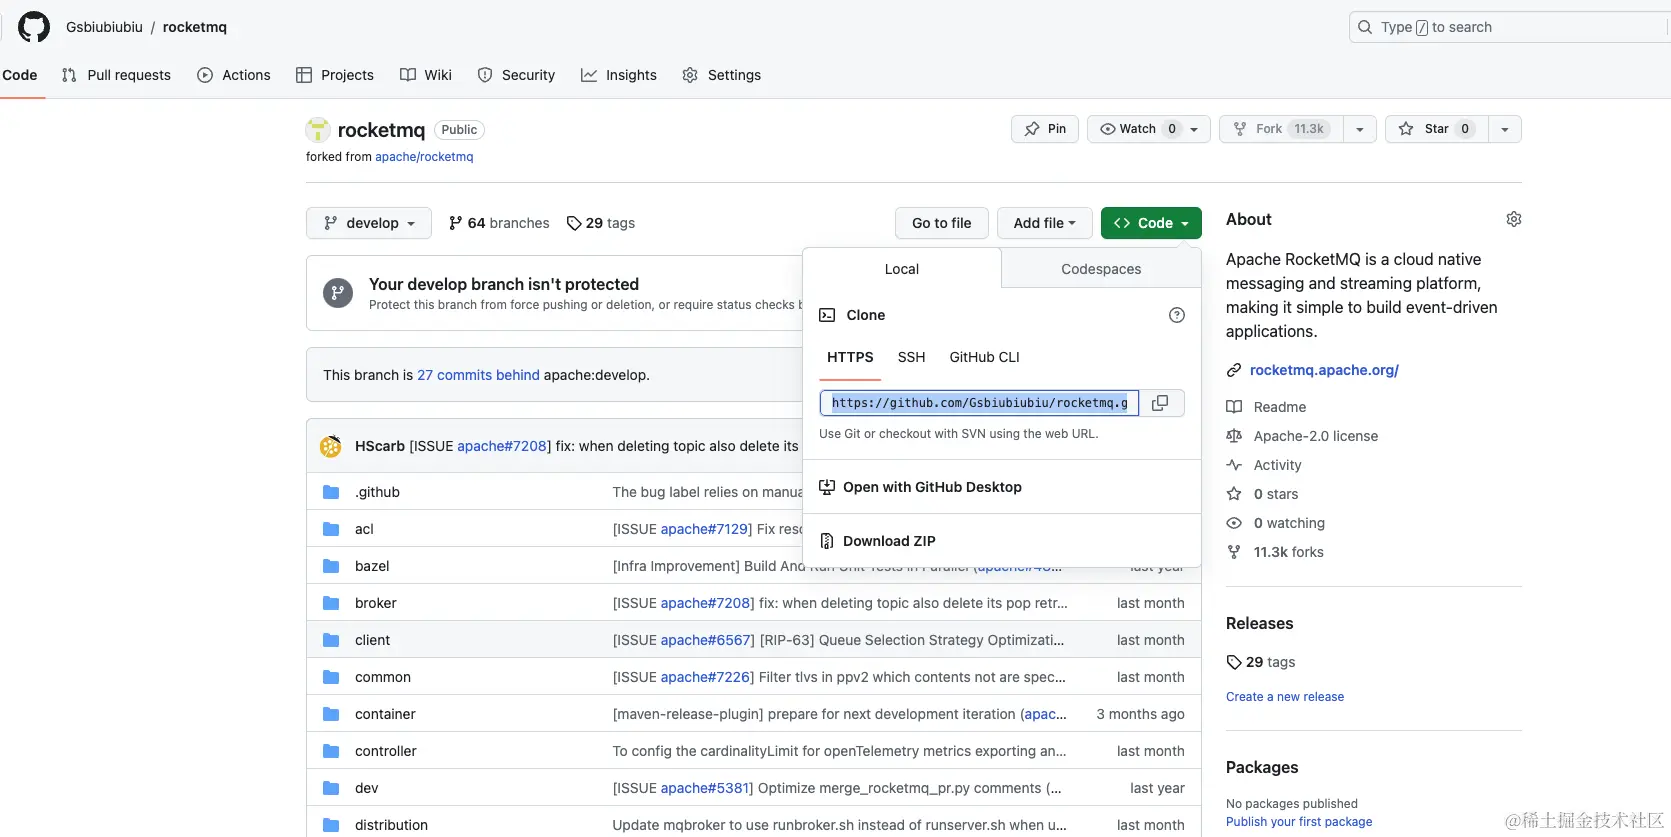Screen dimensions: 1671x837
Task: Click the terminal icon beside Clone
Action: tap(827, 315)
